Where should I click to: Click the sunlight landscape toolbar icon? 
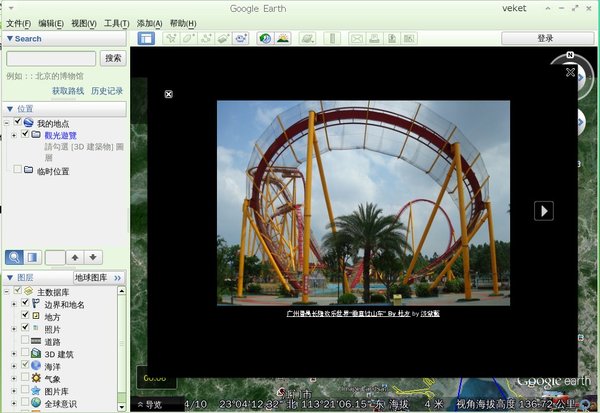(x=284, y=39)
